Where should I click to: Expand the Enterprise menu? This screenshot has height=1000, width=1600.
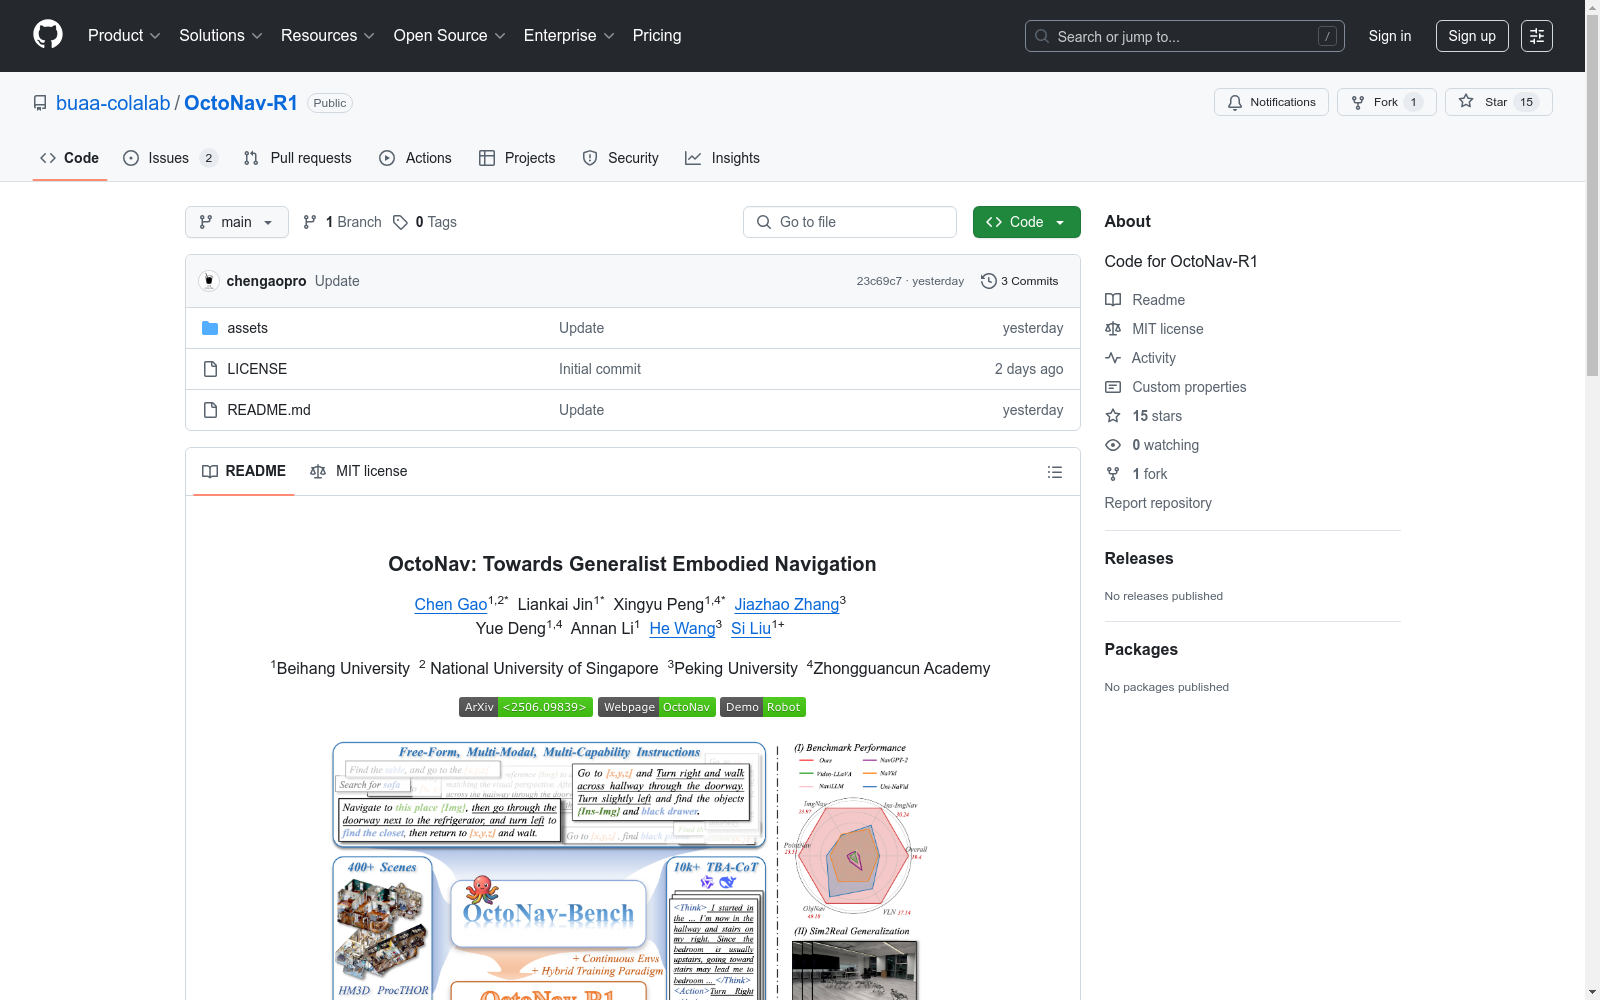(569, 35)
